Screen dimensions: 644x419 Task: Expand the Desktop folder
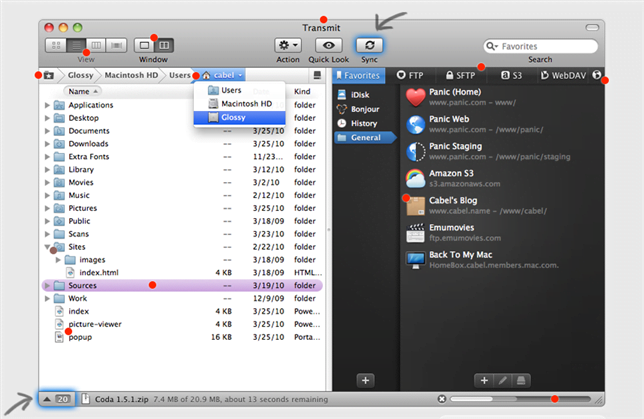coord(47,118)
